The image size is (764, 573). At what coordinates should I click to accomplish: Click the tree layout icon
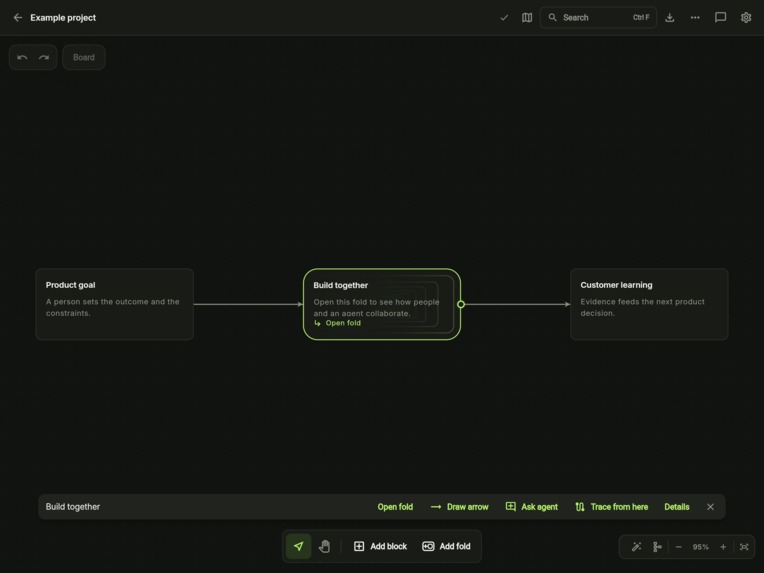click(657, 547)
